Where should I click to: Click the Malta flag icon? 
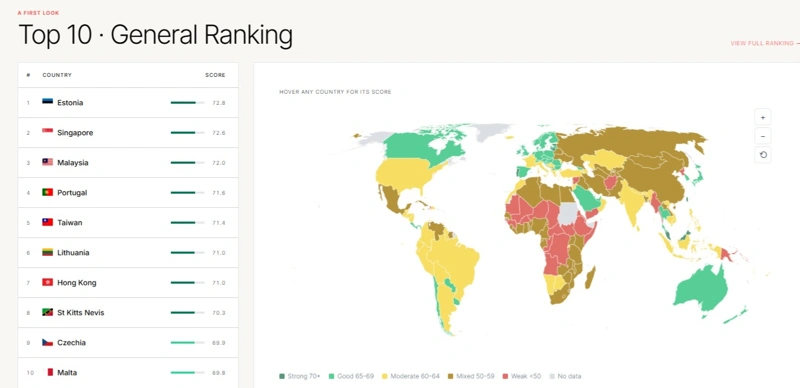click(47, 373)
